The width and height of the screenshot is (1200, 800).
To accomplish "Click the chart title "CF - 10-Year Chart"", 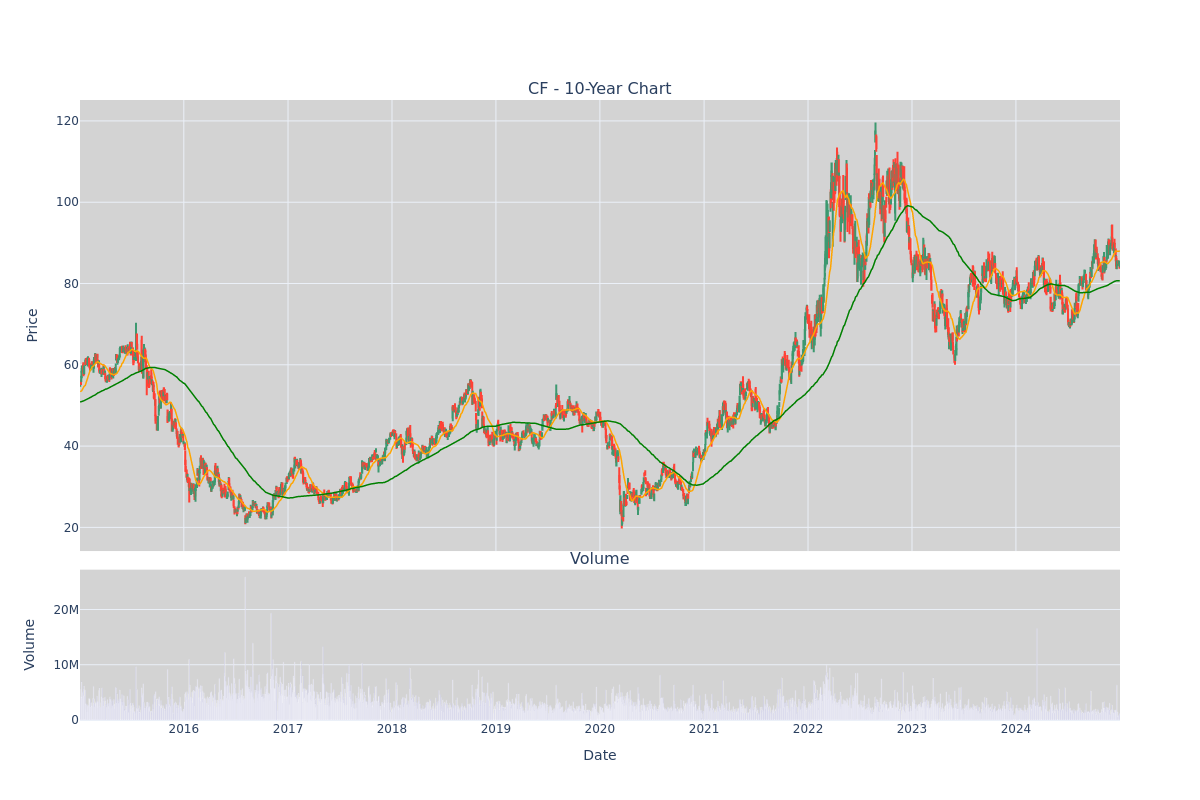I will click(x=600, y=89).
